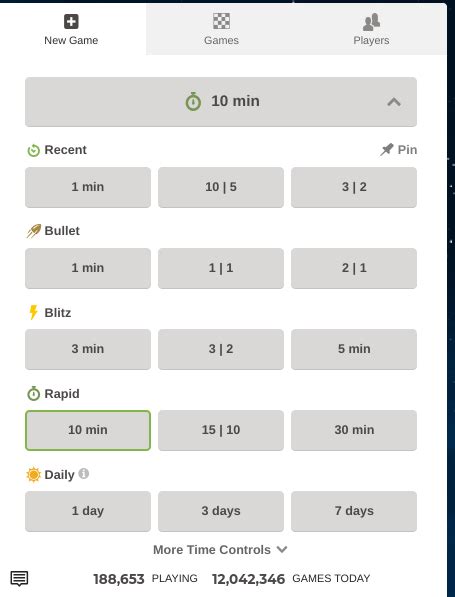Image resolution: width=455 pixels, height=597 pixels.
Task: Open the chat speech bubble icon
Action: (19, 578)
